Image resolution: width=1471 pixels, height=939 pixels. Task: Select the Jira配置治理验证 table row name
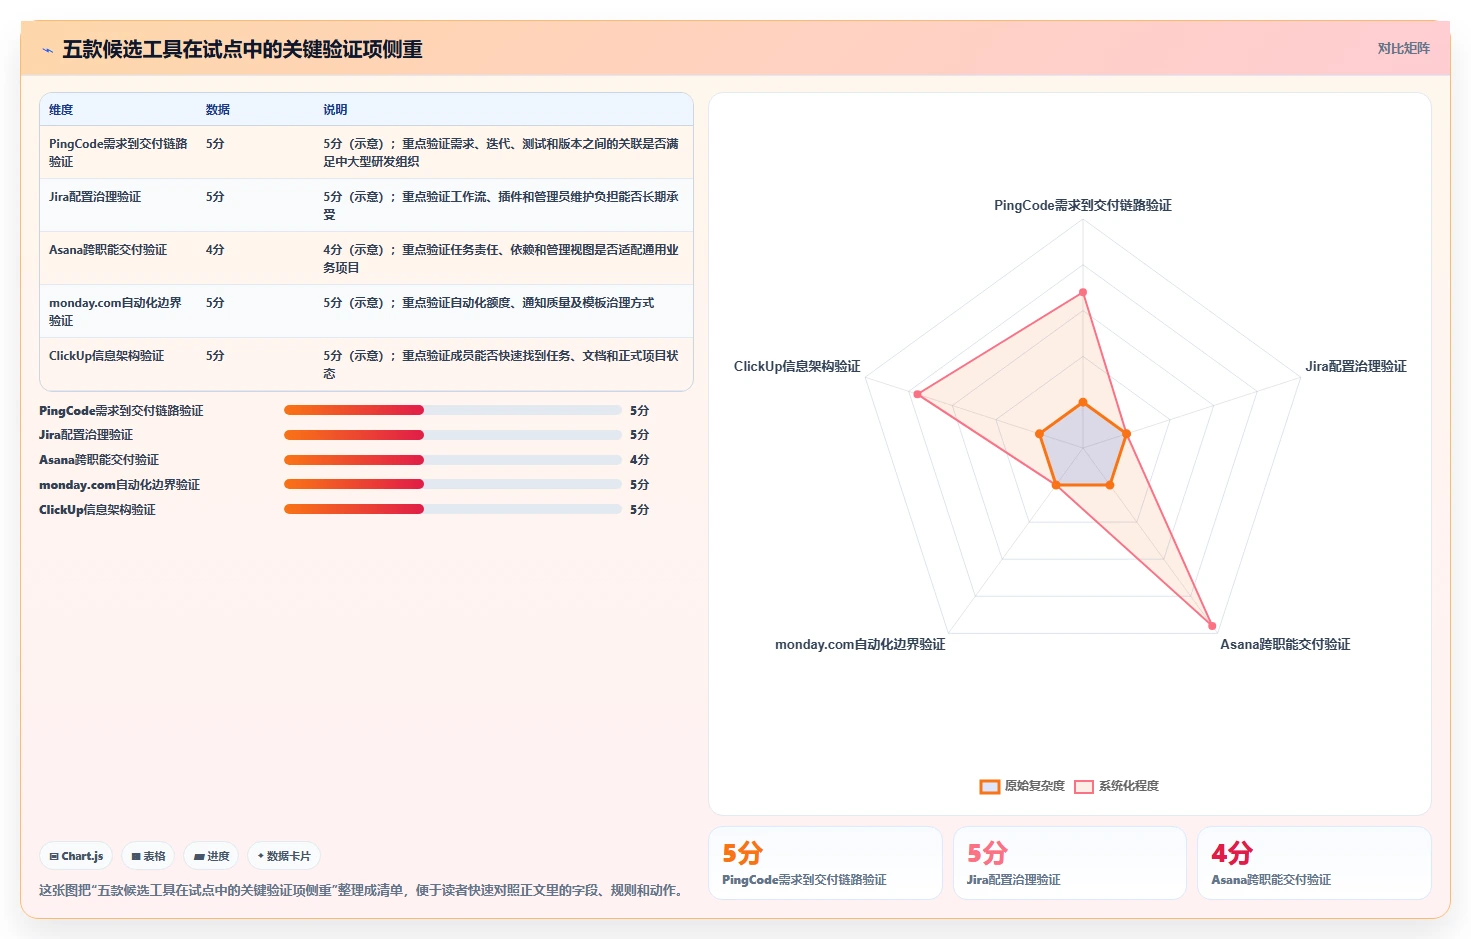tap(95, 197)
